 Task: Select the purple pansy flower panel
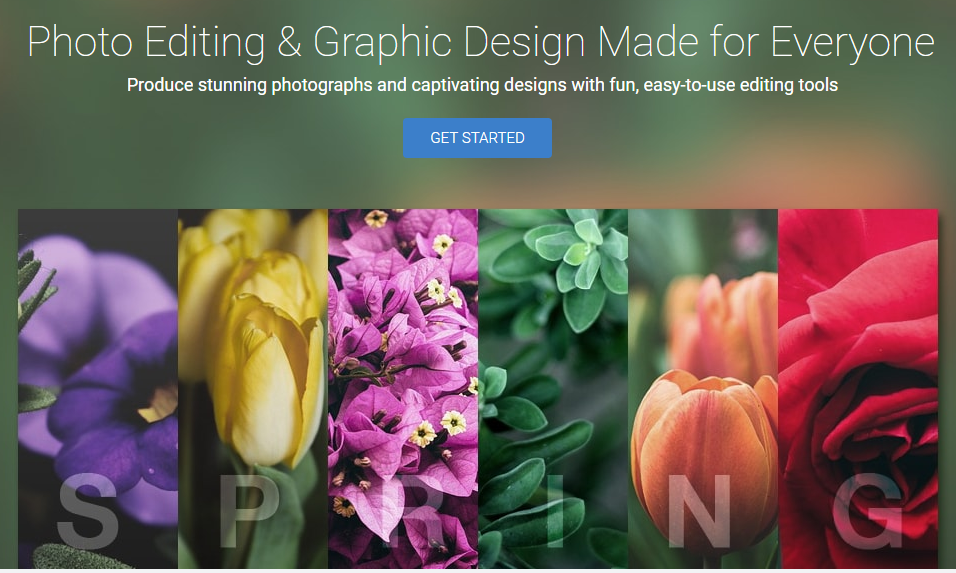point(98,389)
